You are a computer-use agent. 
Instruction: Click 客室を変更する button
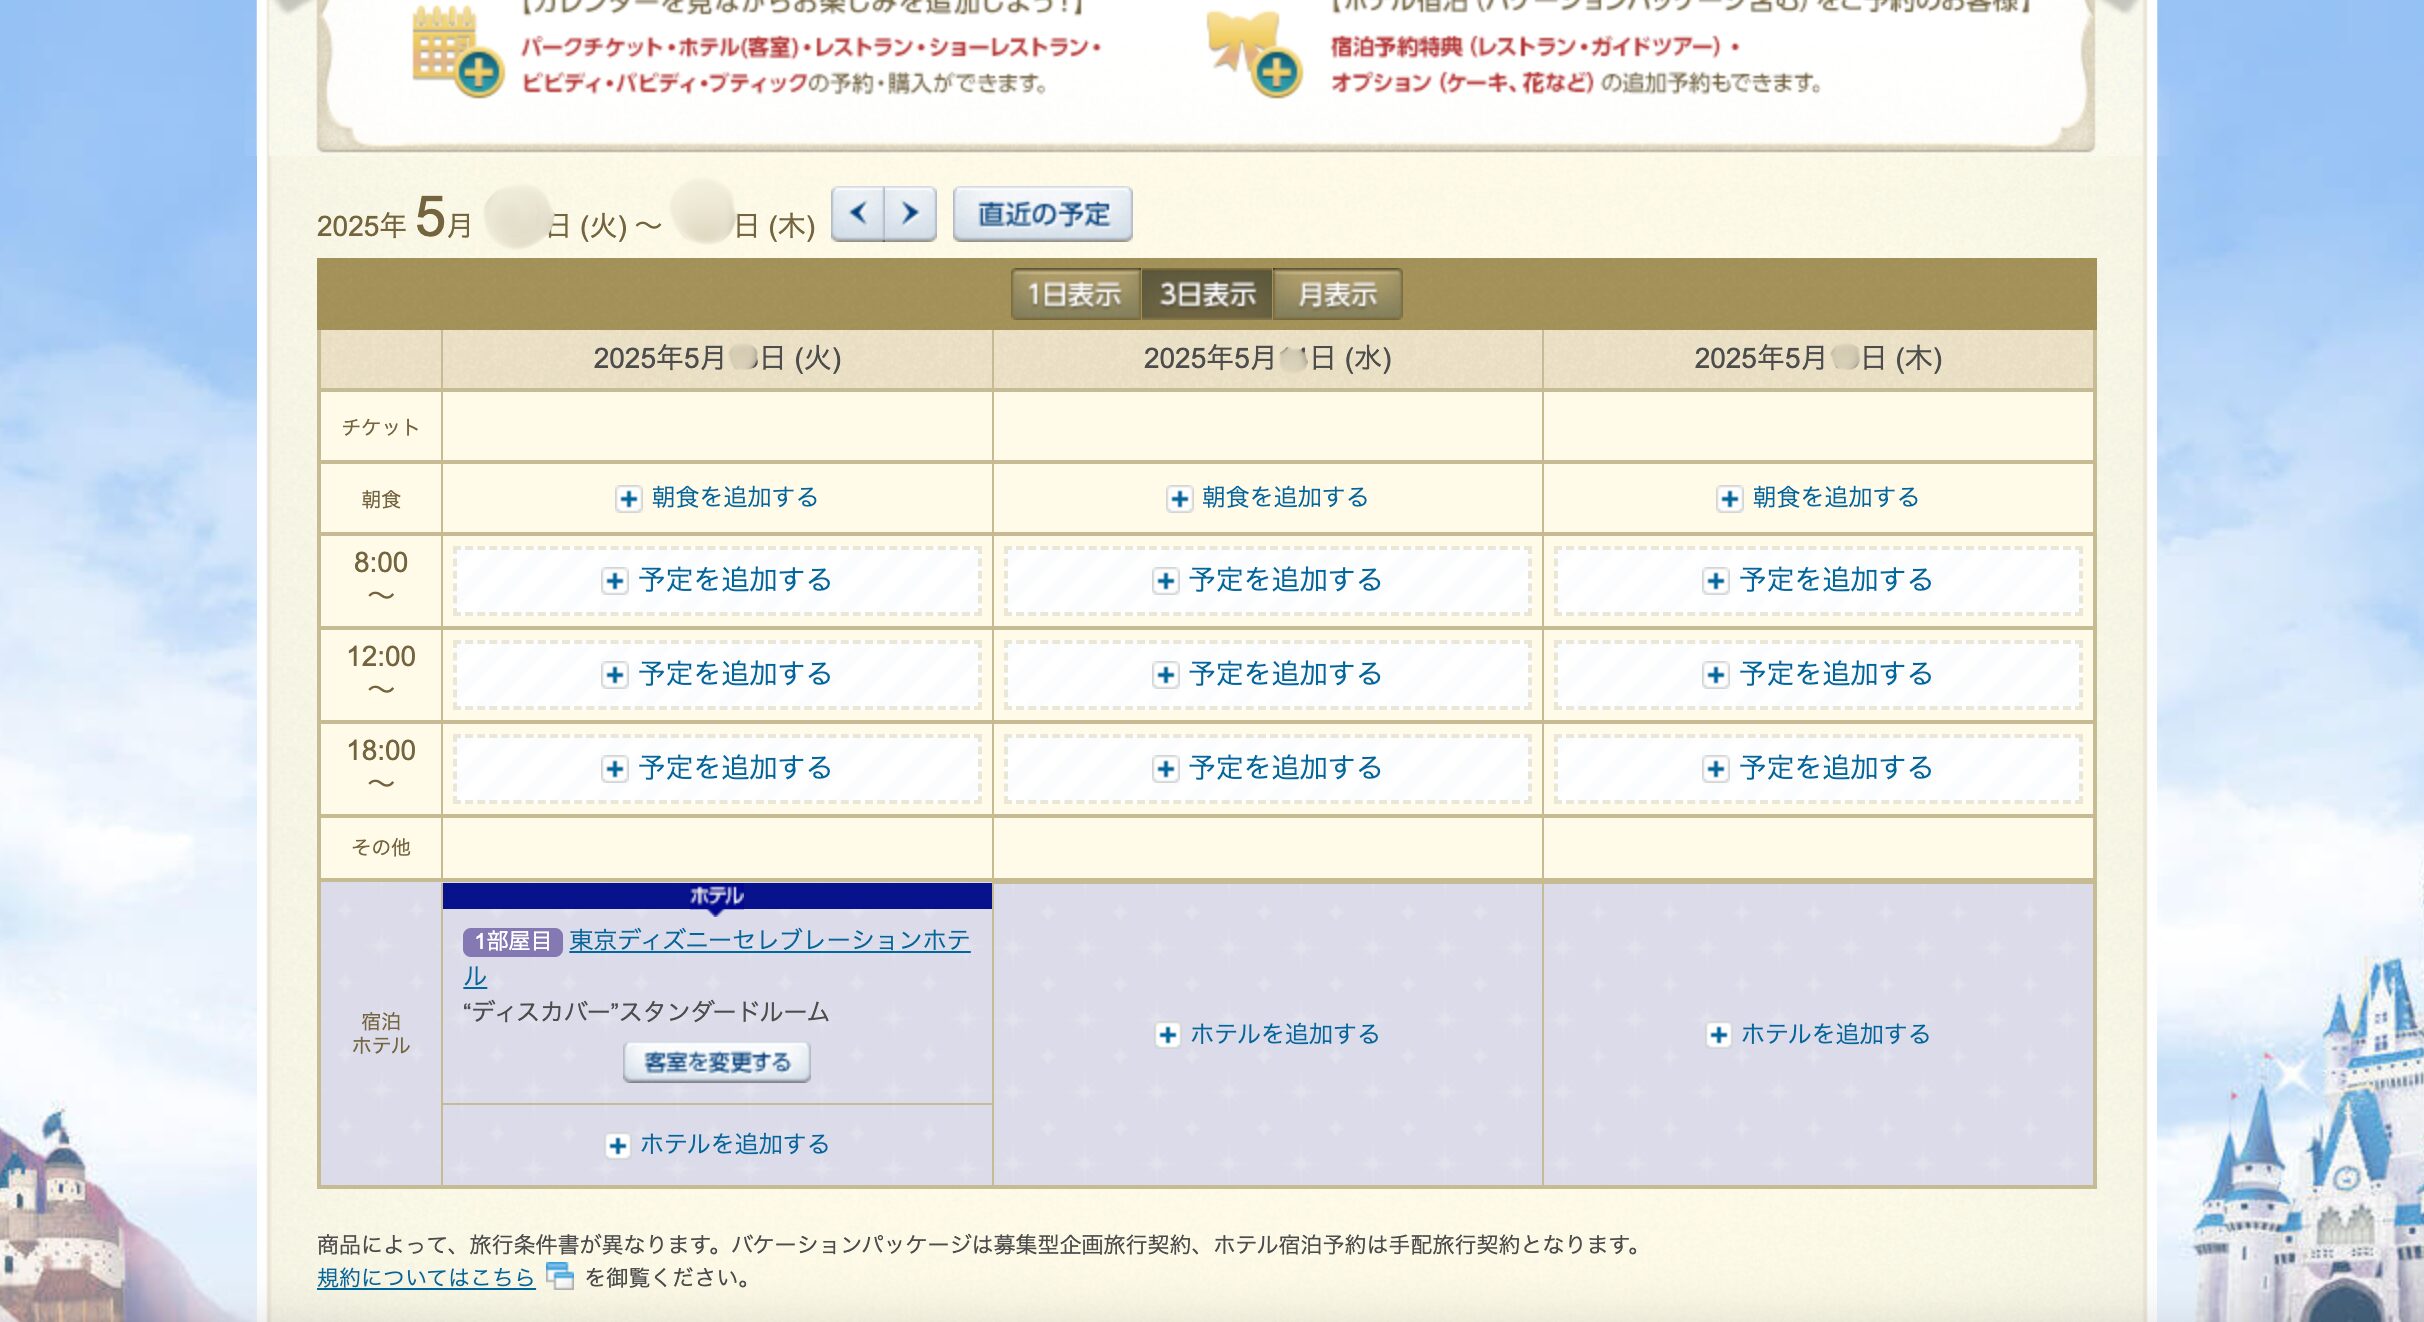(x=717, y=1062)
